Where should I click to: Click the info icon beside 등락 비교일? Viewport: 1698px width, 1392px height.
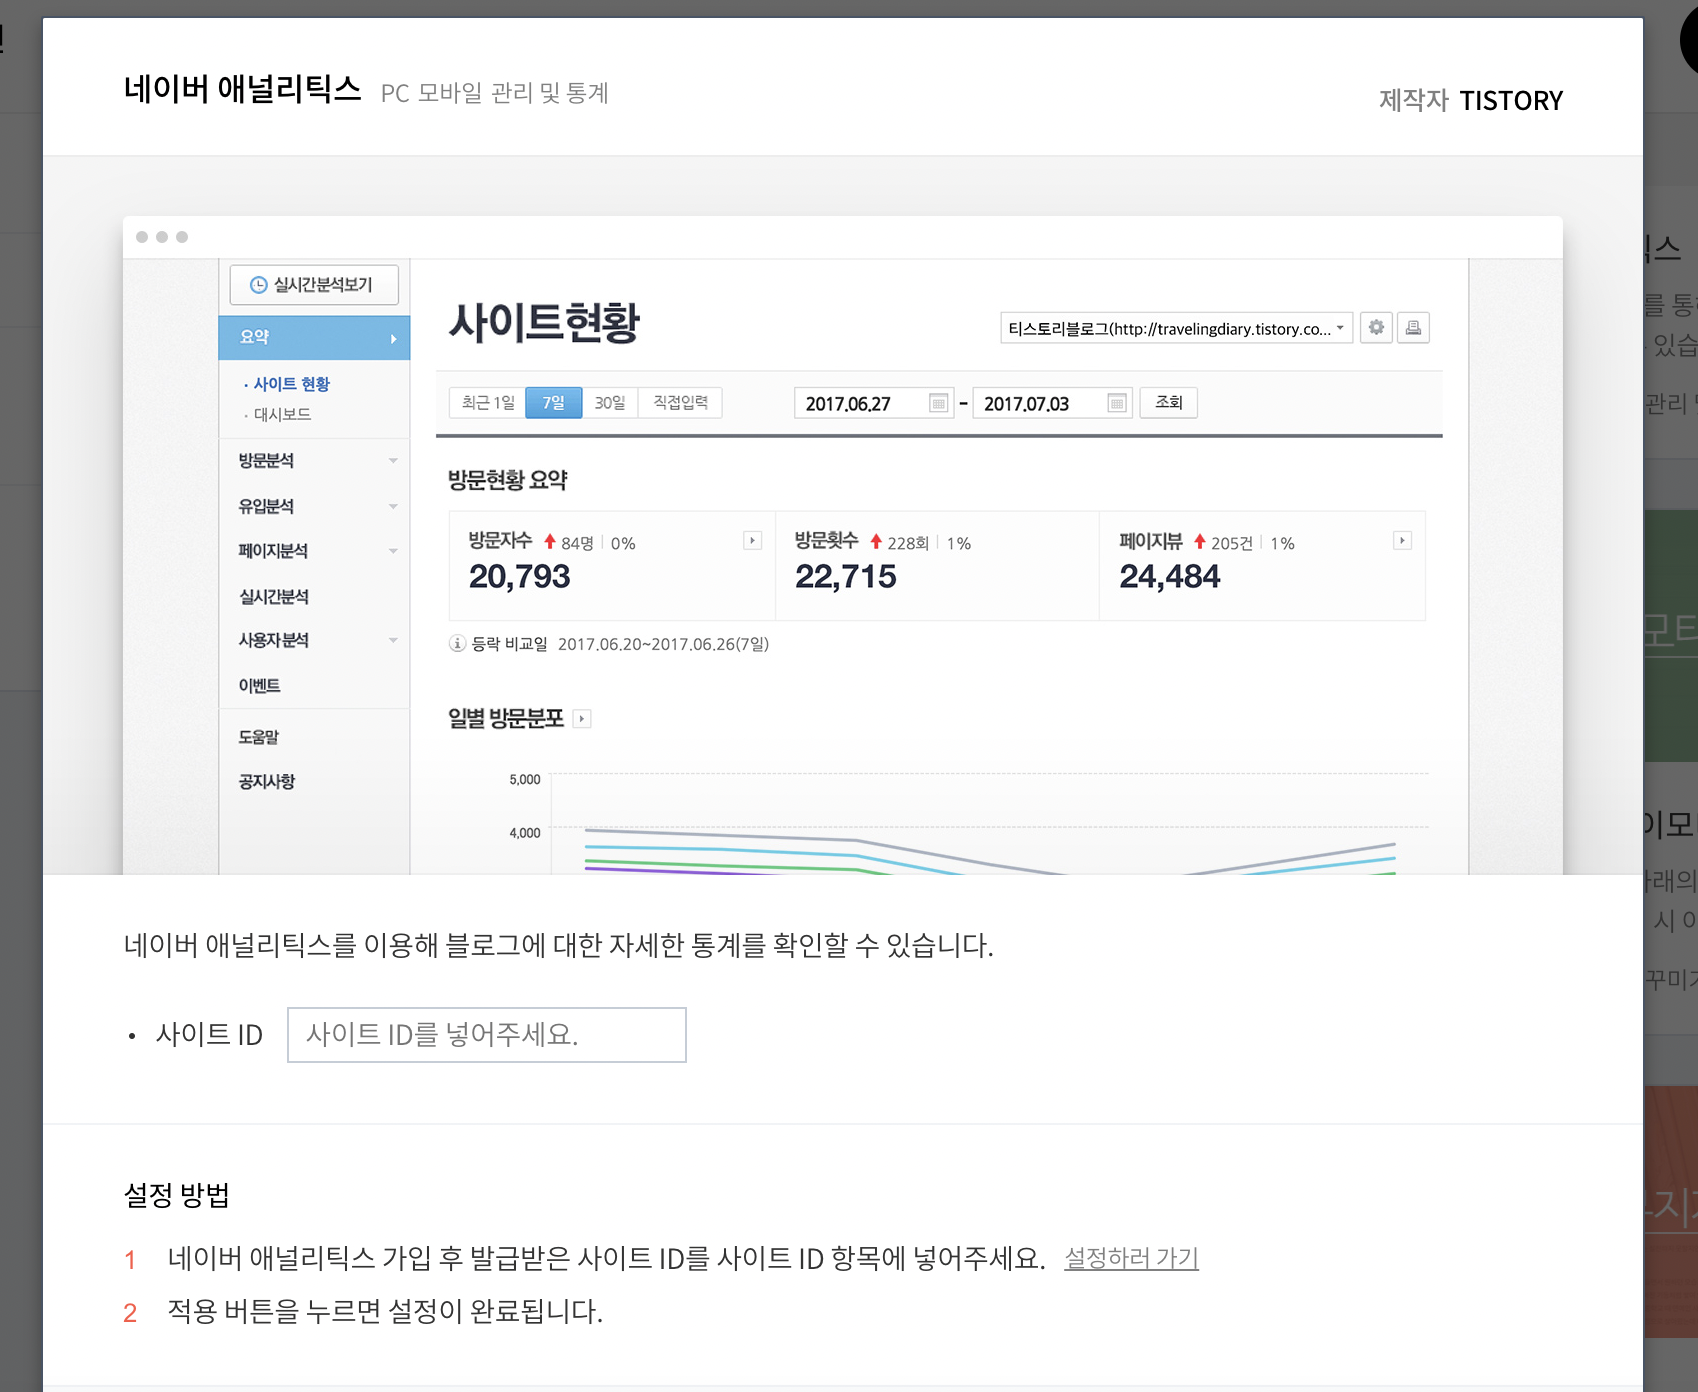tap(458, 643)
